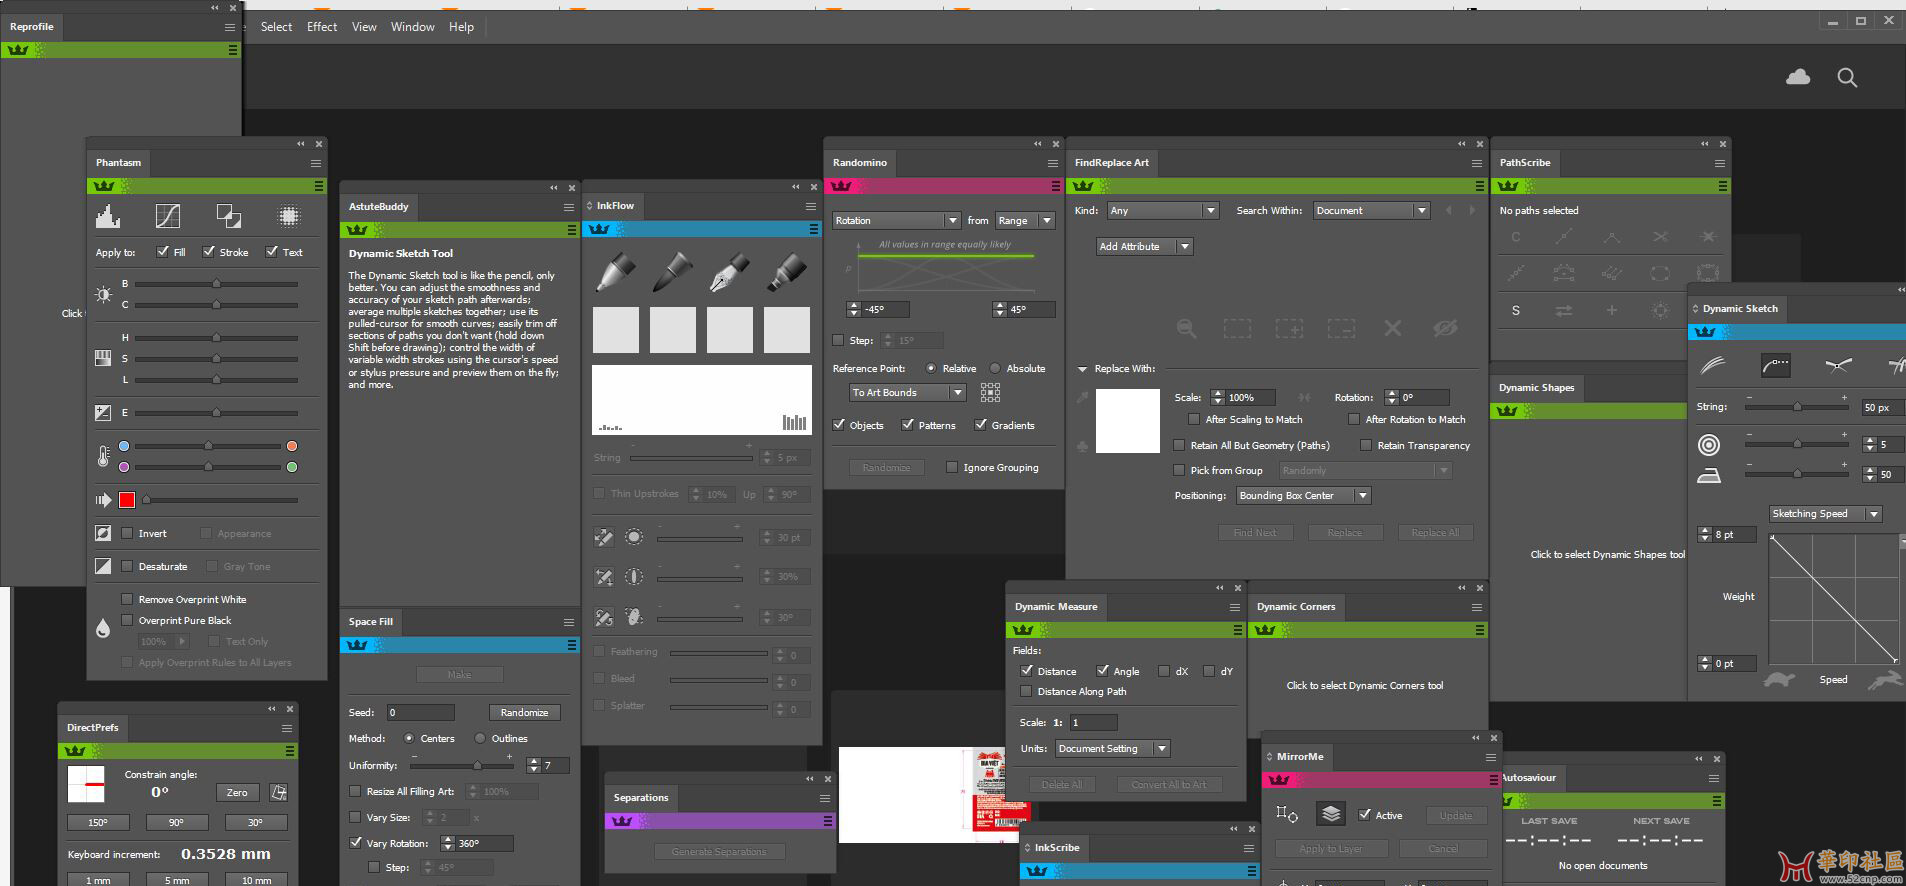This screenshot has width=1906, height=886.
Task: Click the hide-found eye icon in FindReplace Art
Action: (x=1445, y=328)
